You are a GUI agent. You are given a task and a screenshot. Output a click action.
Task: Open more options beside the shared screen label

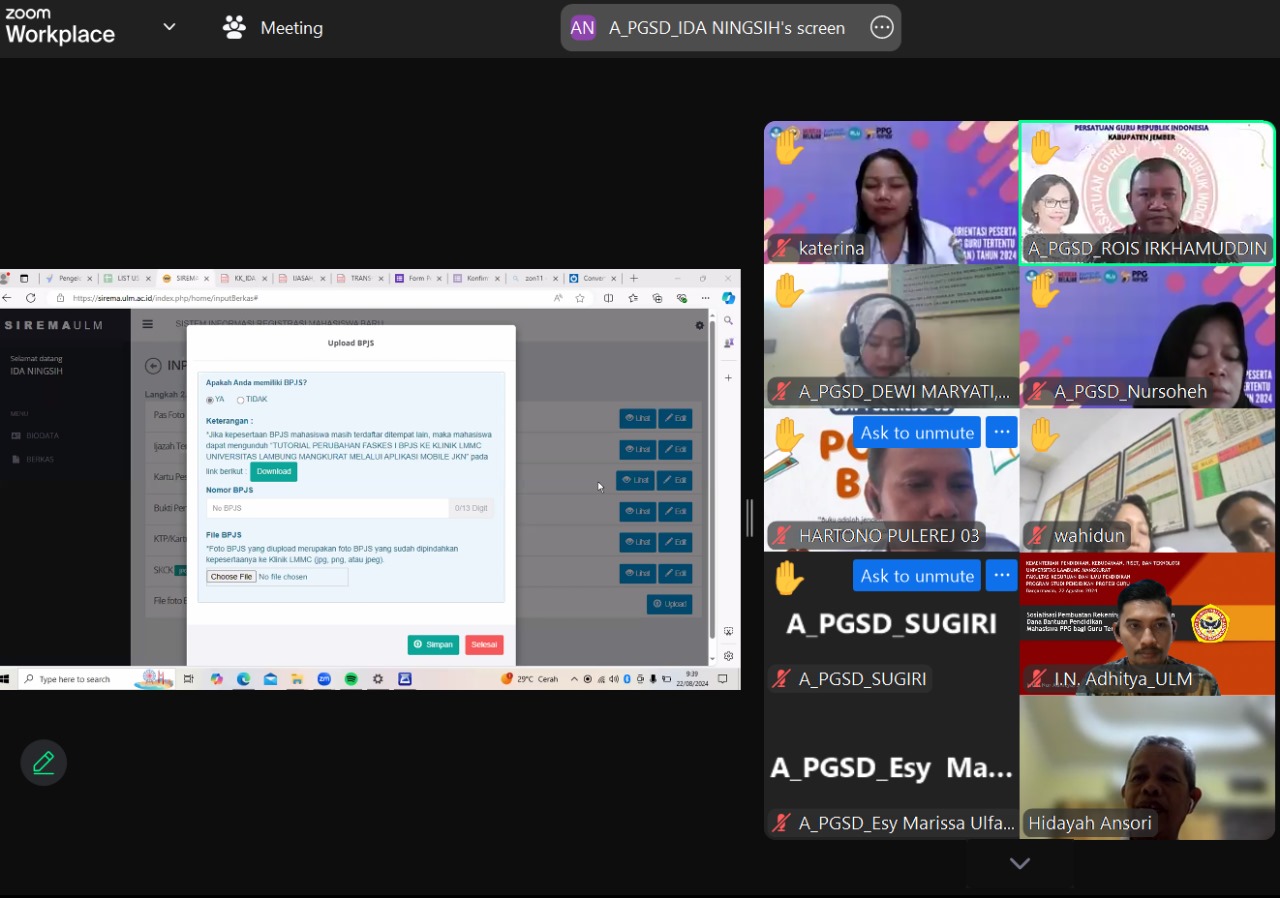(x=881, y=28)
